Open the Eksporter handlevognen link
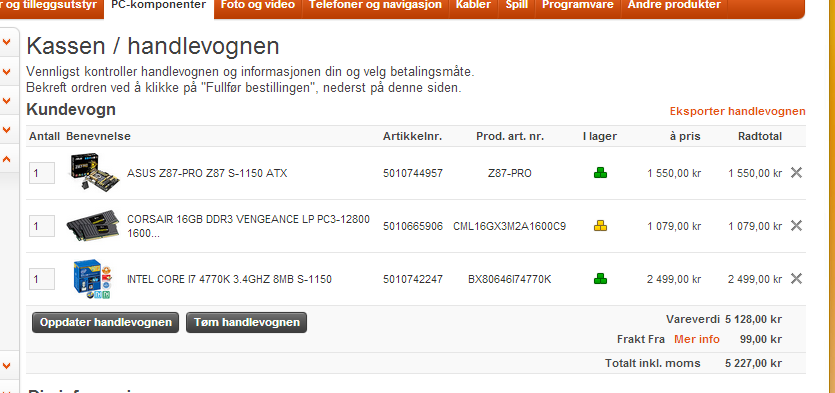835x393 pixels. [738, 111]
